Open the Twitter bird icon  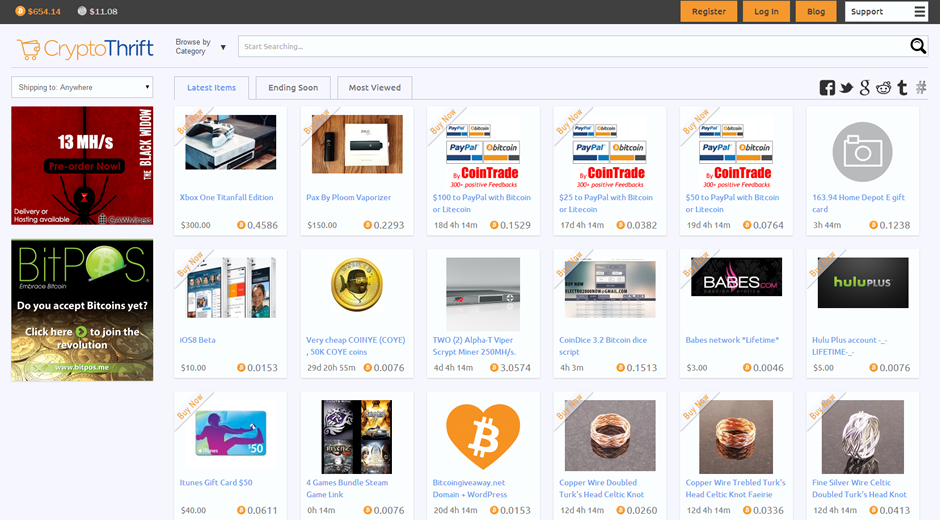click(x=846, y=88)
